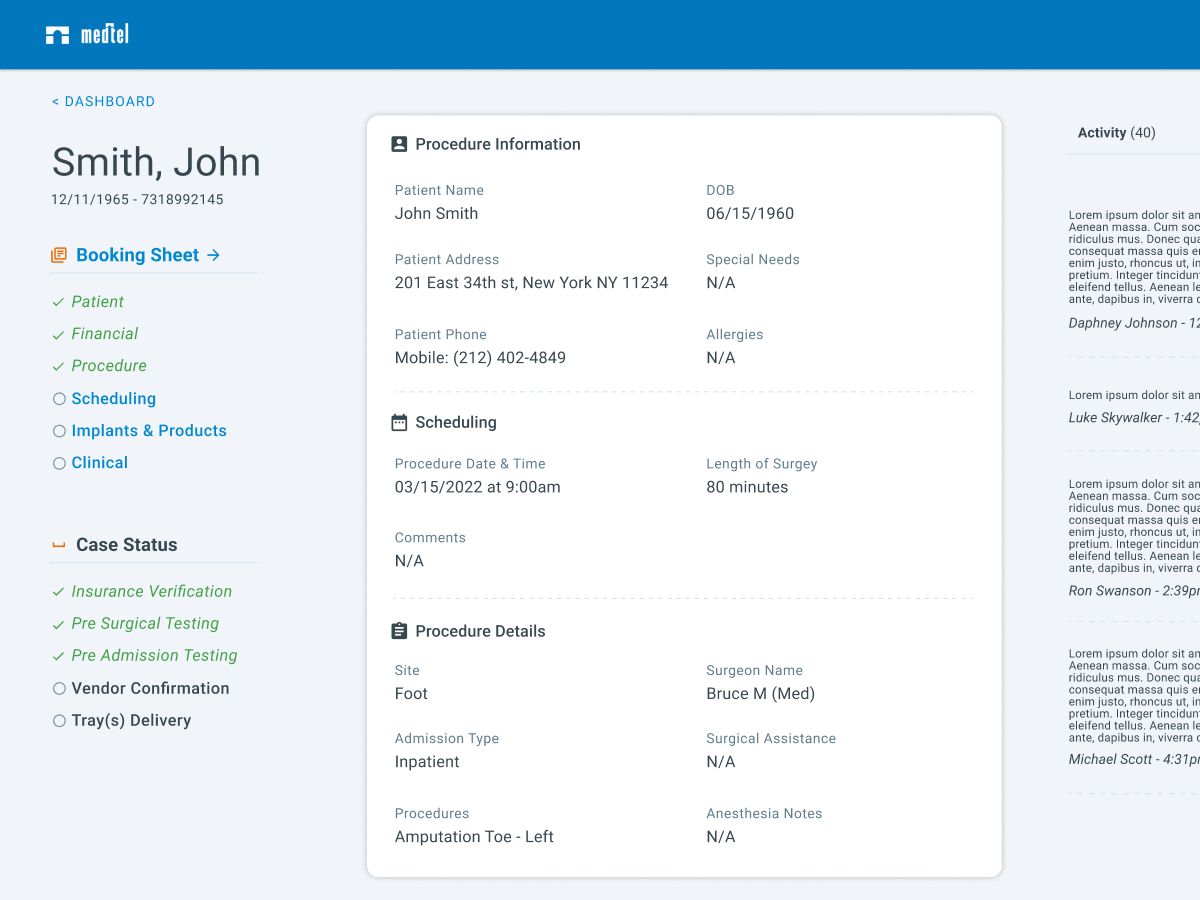The height and width of the screenshot is (900, 1200).
Task: Open the Scheduling link in the sidebar
Action: (114, 399)
